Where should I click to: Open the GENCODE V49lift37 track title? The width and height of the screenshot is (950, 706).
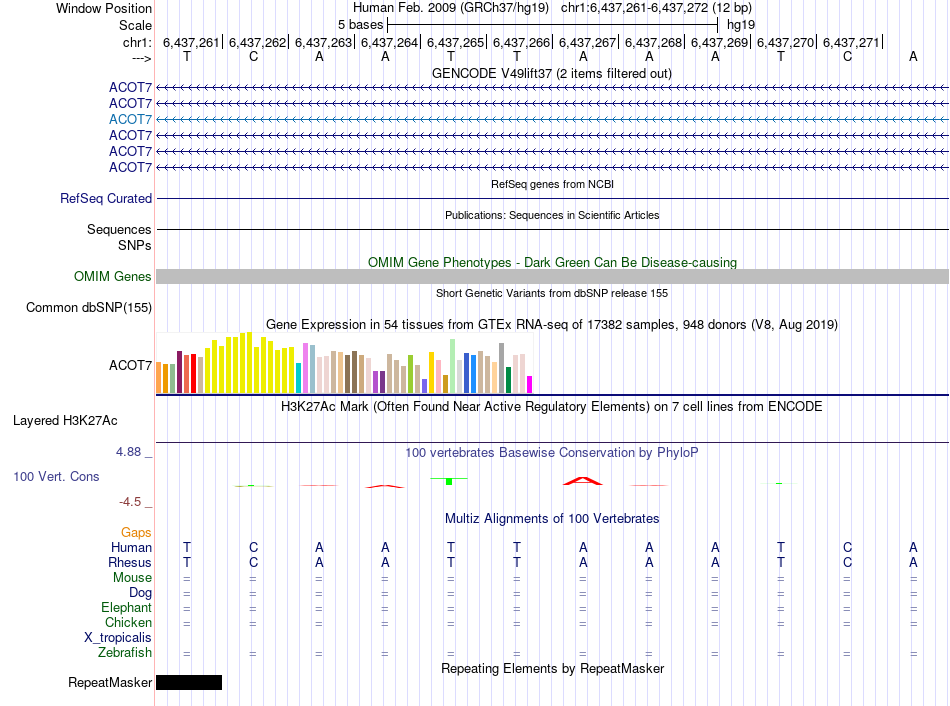tap(552, 73)
